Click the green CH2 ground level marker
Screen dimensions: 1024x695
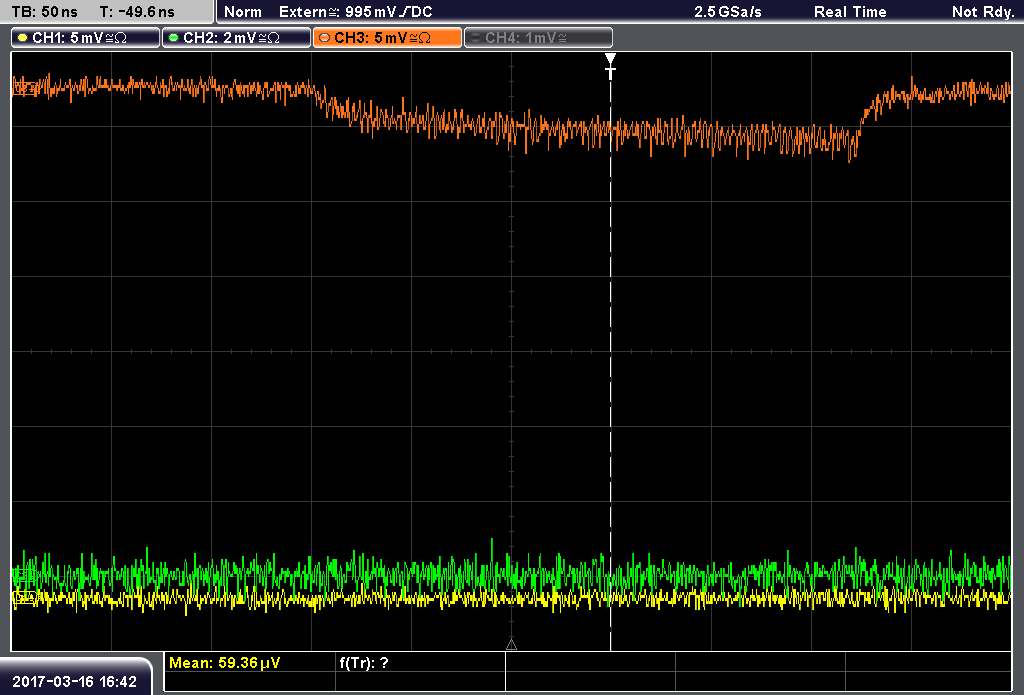24,575
